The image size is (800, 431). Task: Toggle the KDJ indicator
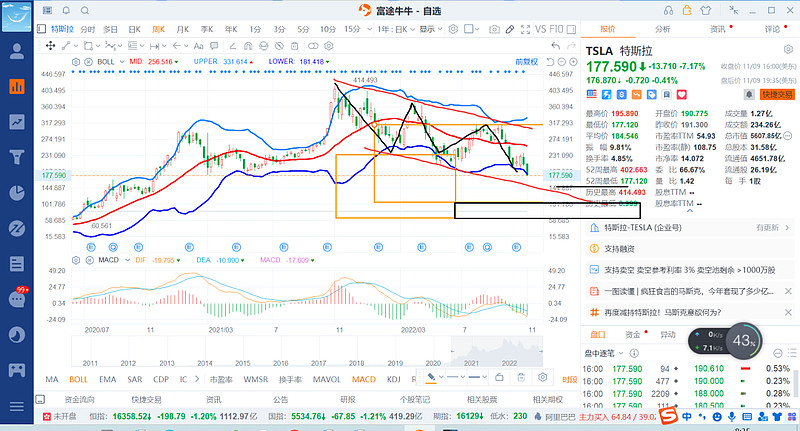point(393,379)
